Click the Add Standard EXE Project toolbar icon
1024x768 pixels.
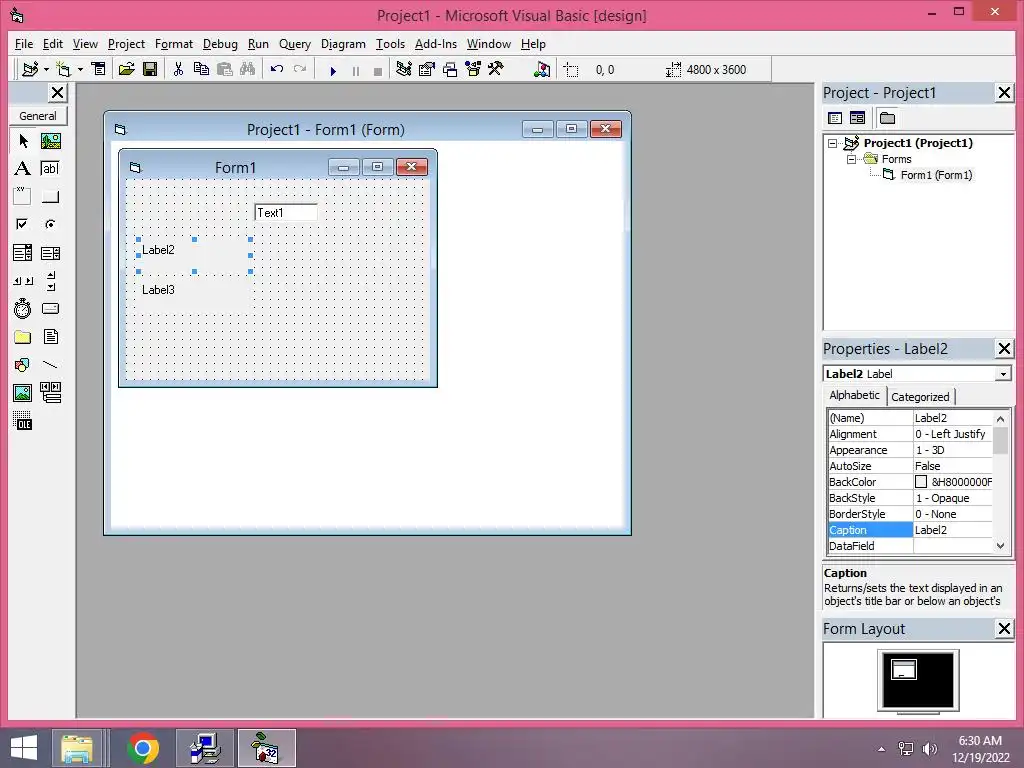(x=30, y=69)
